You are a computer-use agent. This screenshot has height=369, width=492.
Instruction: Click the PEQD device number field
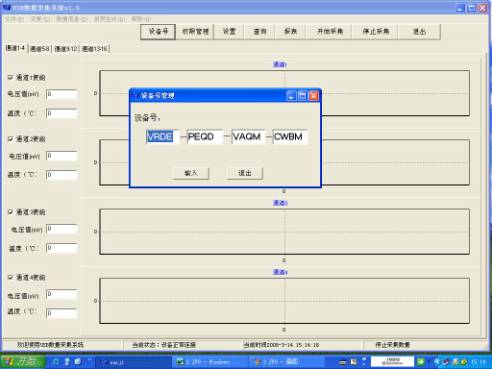coord(205,136)
